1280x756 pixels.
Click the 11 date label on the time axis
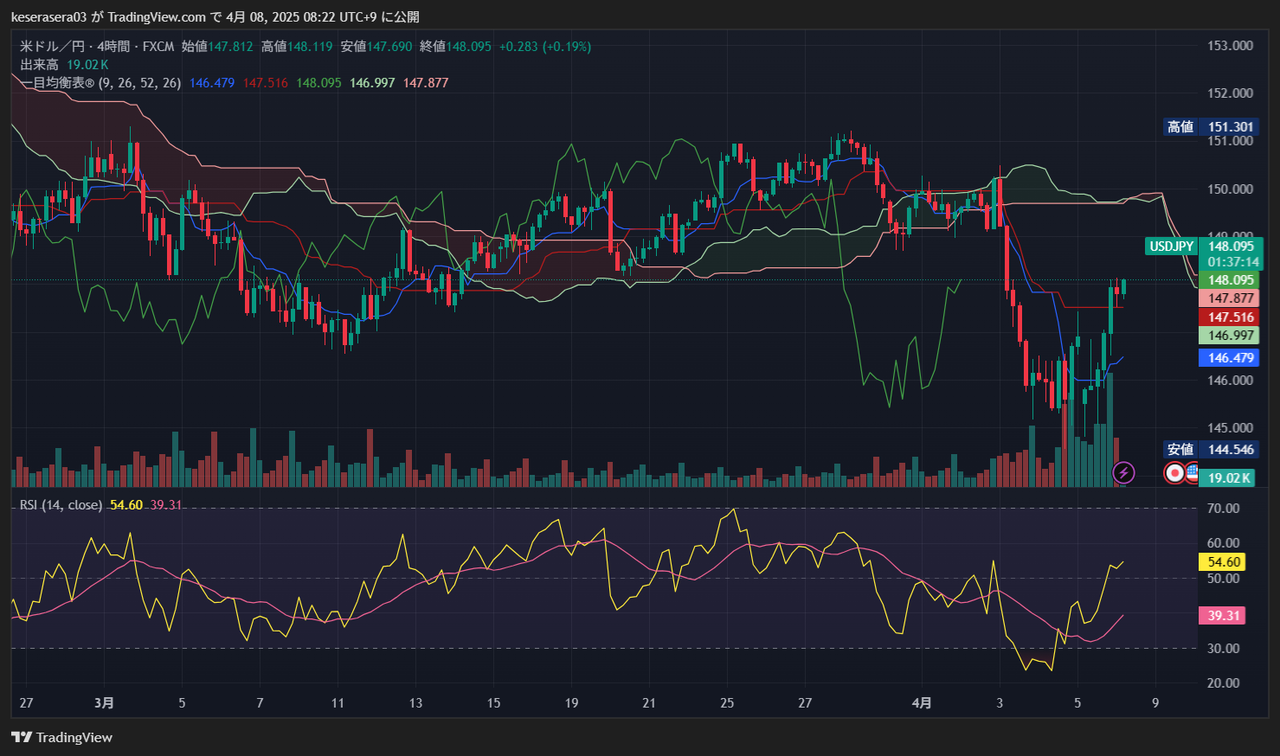point(337,703)
